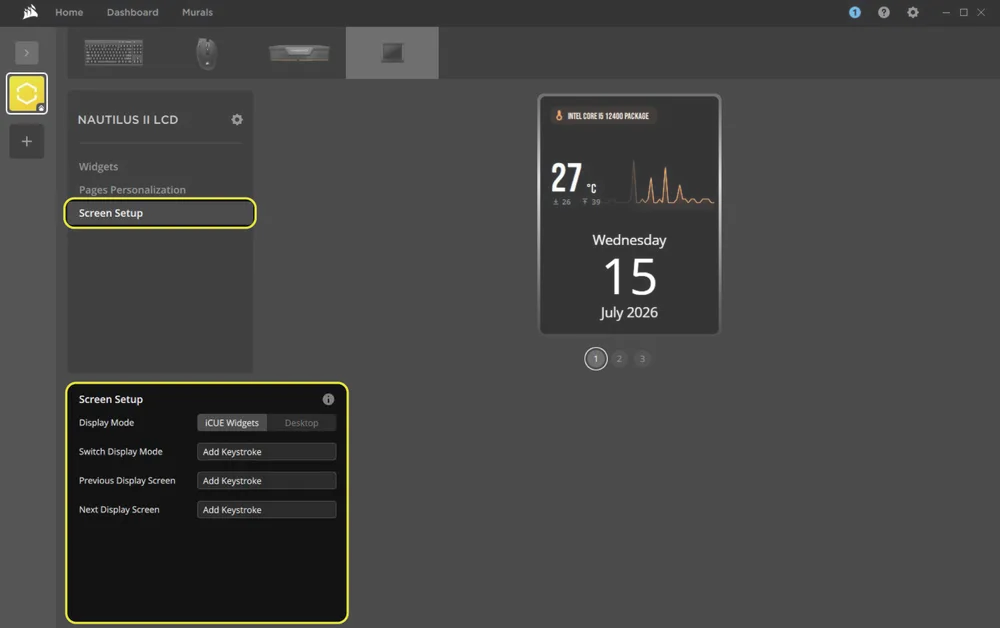1000x628 pixels.
Task: Click the temperature graph in preview
Action: 661,182
